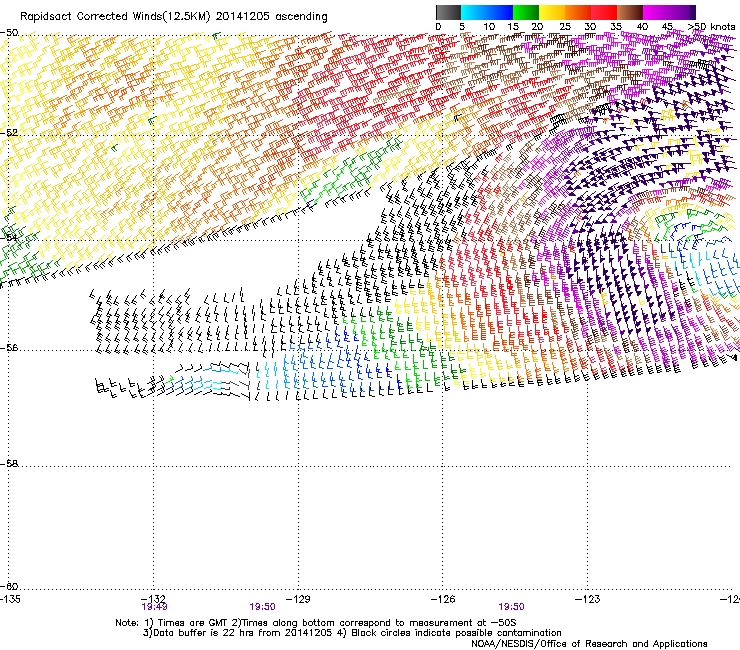The width and height of the screenshot is (740, 650).
Task: Click the -60 latitude axis label
Action: click(x=9, y=587)
